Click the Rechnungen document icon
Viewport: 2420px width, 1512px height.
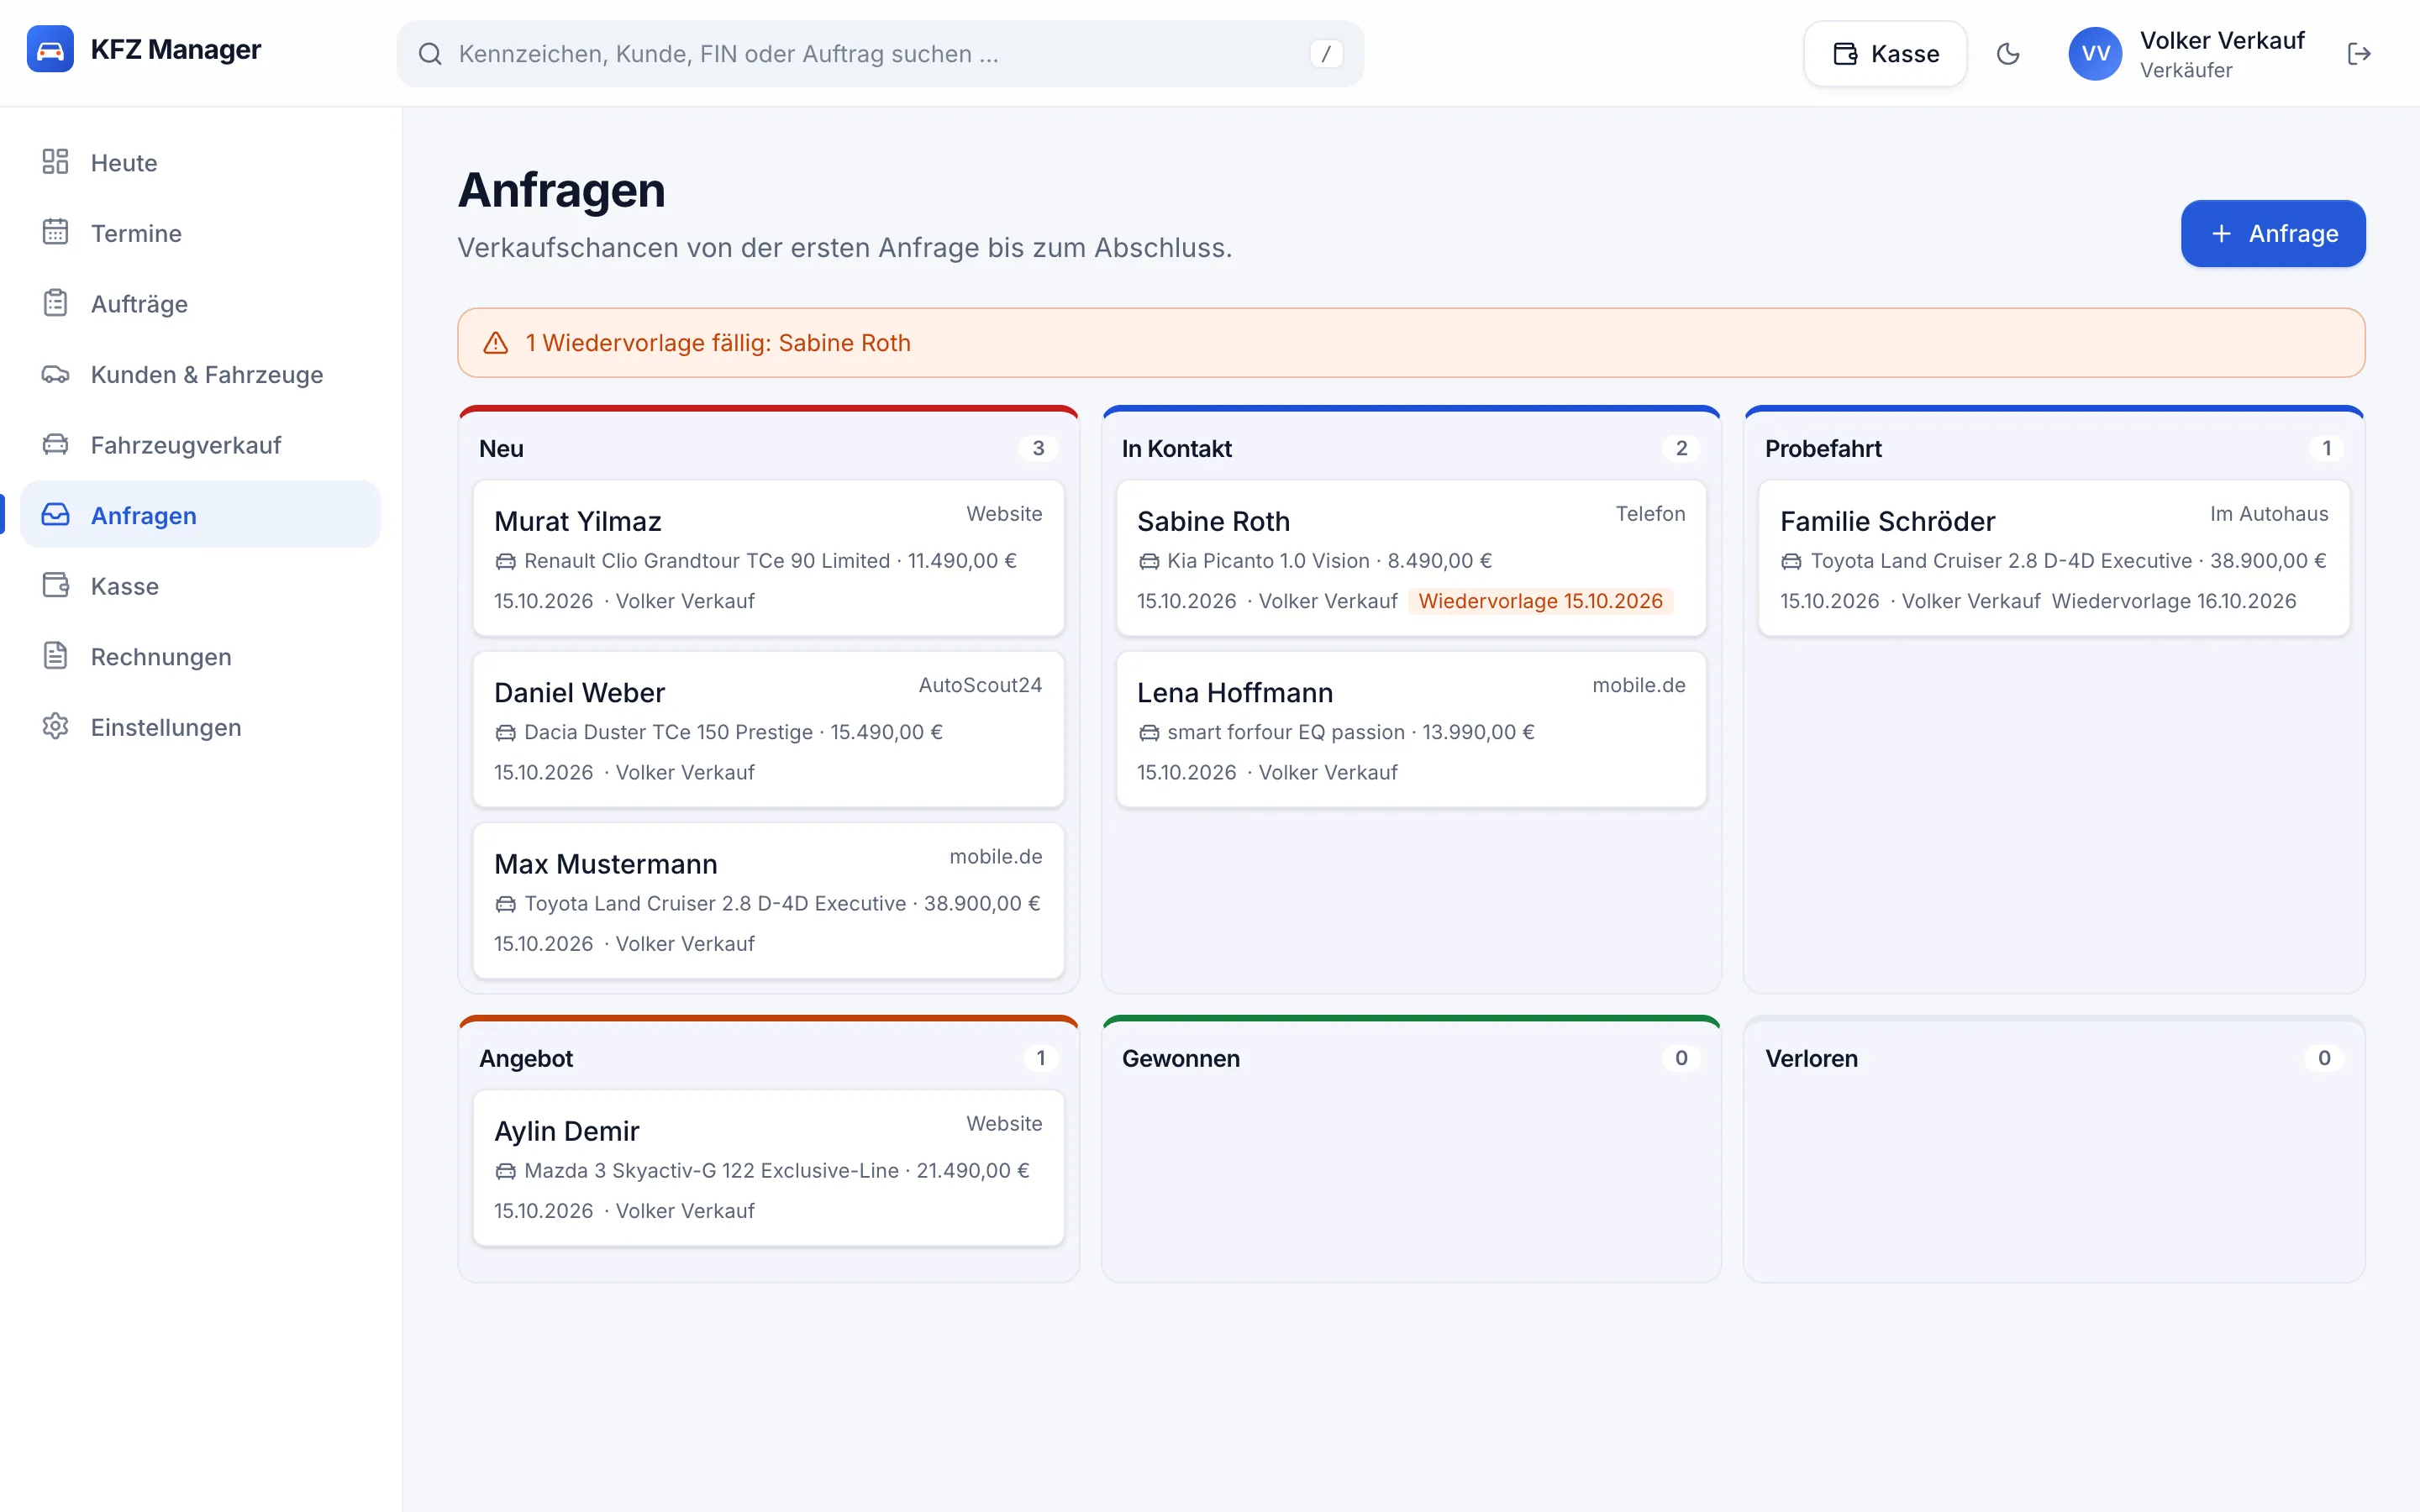55,656
